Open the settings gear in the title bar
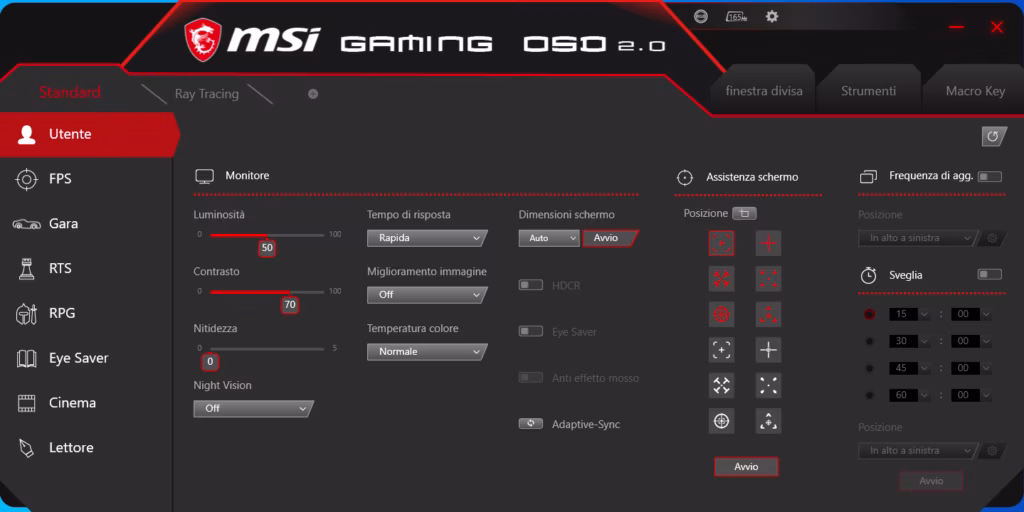Image resolution: width=1024 pixels, height=512 pixels. point(772,16)
